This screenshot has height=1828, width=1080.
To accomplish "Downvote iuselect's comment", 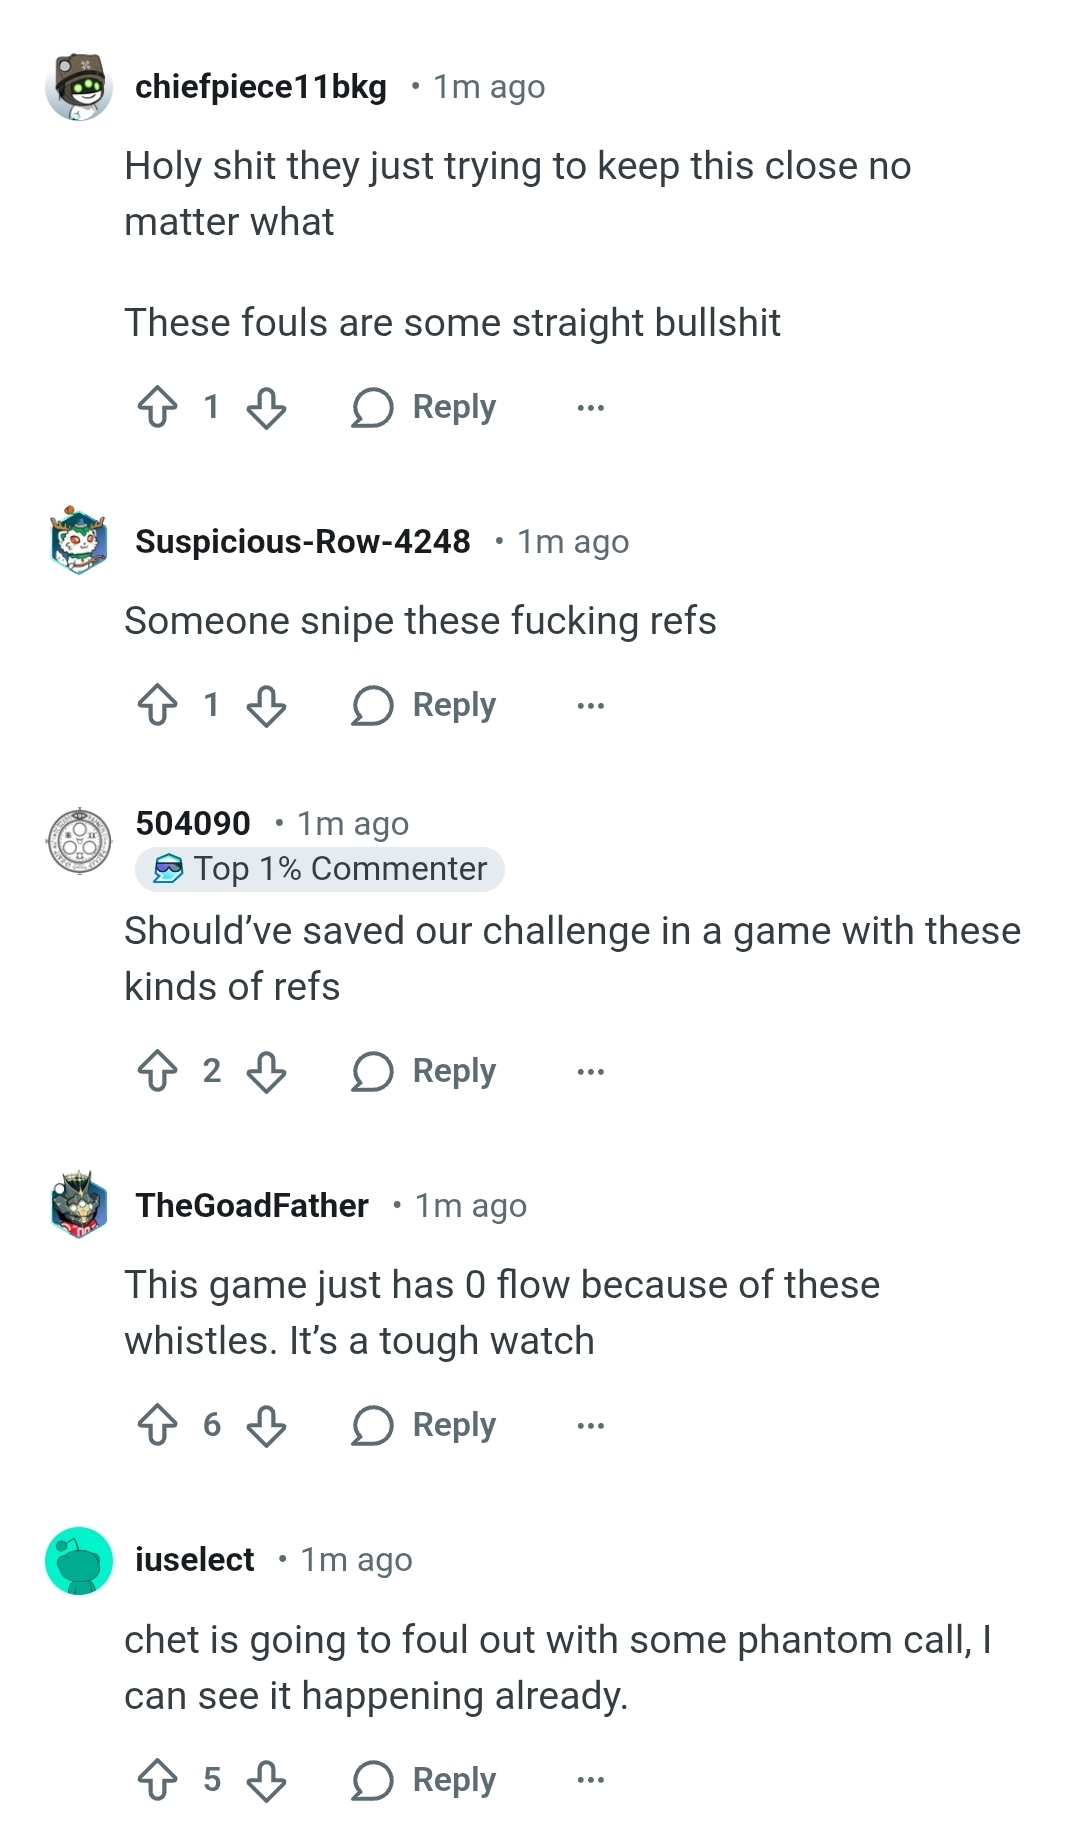I will pyautogui.click(x=266, y=1780).
